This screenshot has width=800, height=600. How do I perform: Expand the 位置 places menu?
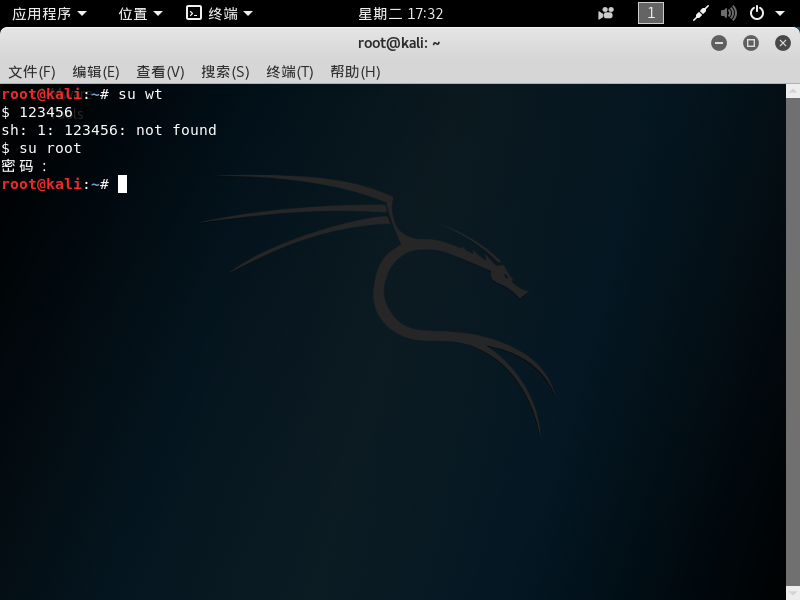coord(140,14)
